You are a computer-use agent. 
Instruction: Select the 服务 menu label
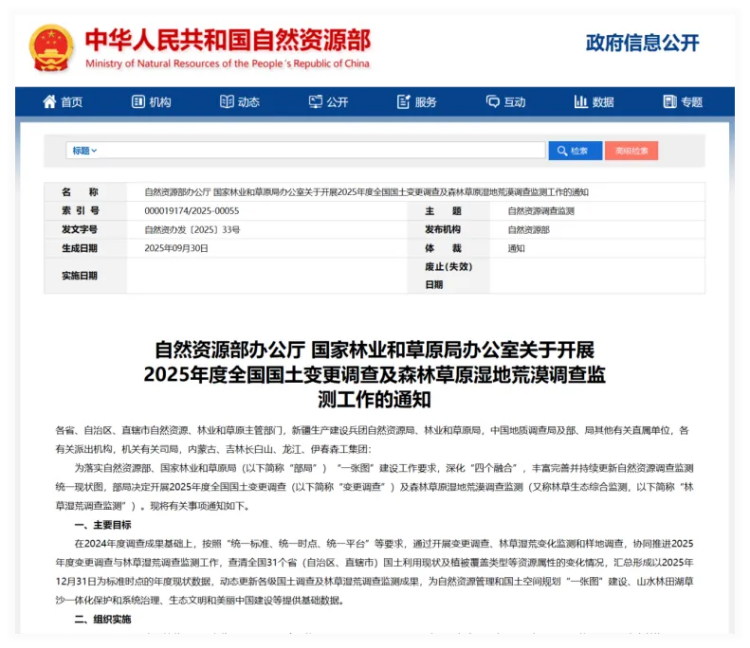click(426, 102)
